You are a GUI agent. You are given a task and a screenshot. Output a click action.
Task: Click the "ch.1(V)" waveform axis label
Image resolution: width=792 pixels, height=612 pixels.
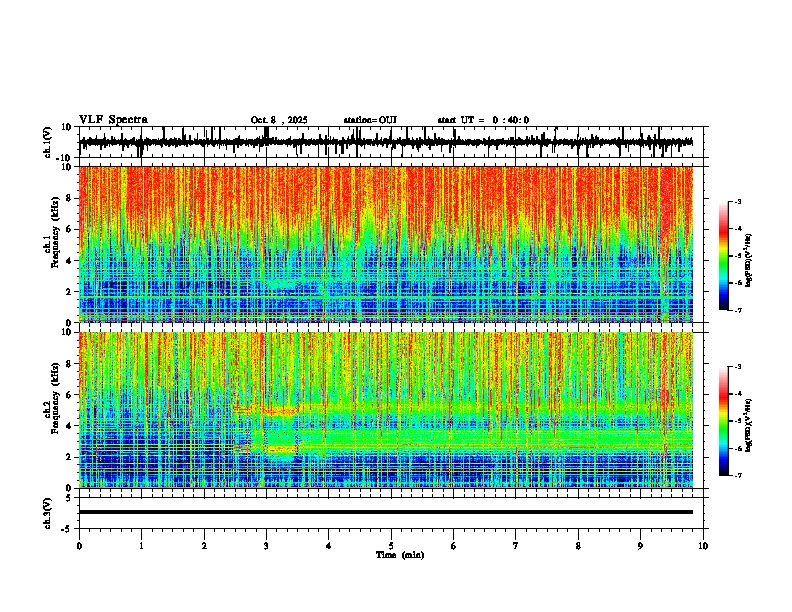pos(48,142)
